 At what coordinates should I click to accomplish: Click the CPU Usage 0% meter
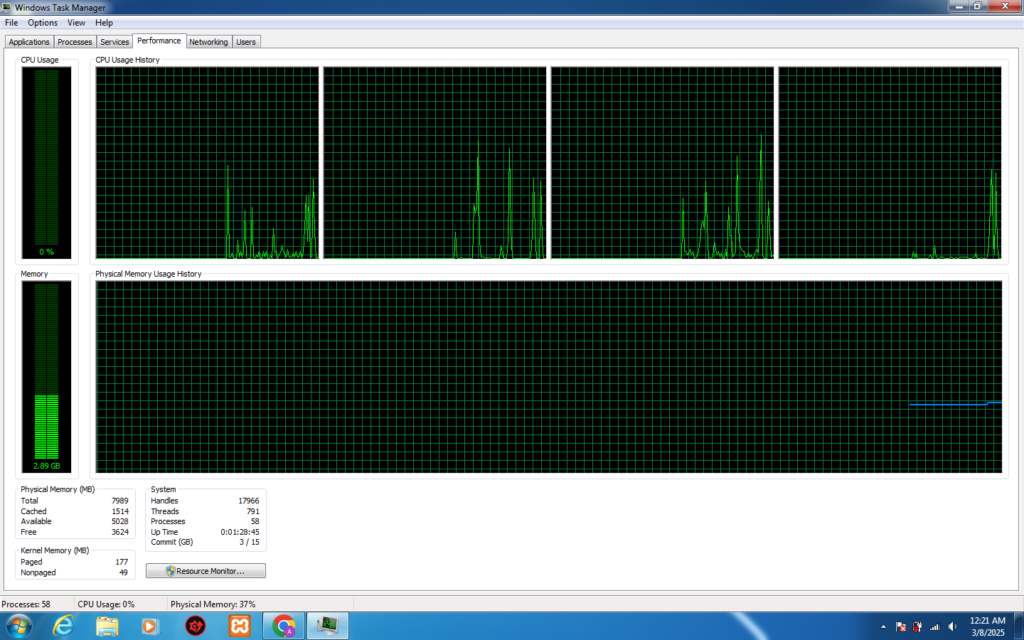[46, 163]
